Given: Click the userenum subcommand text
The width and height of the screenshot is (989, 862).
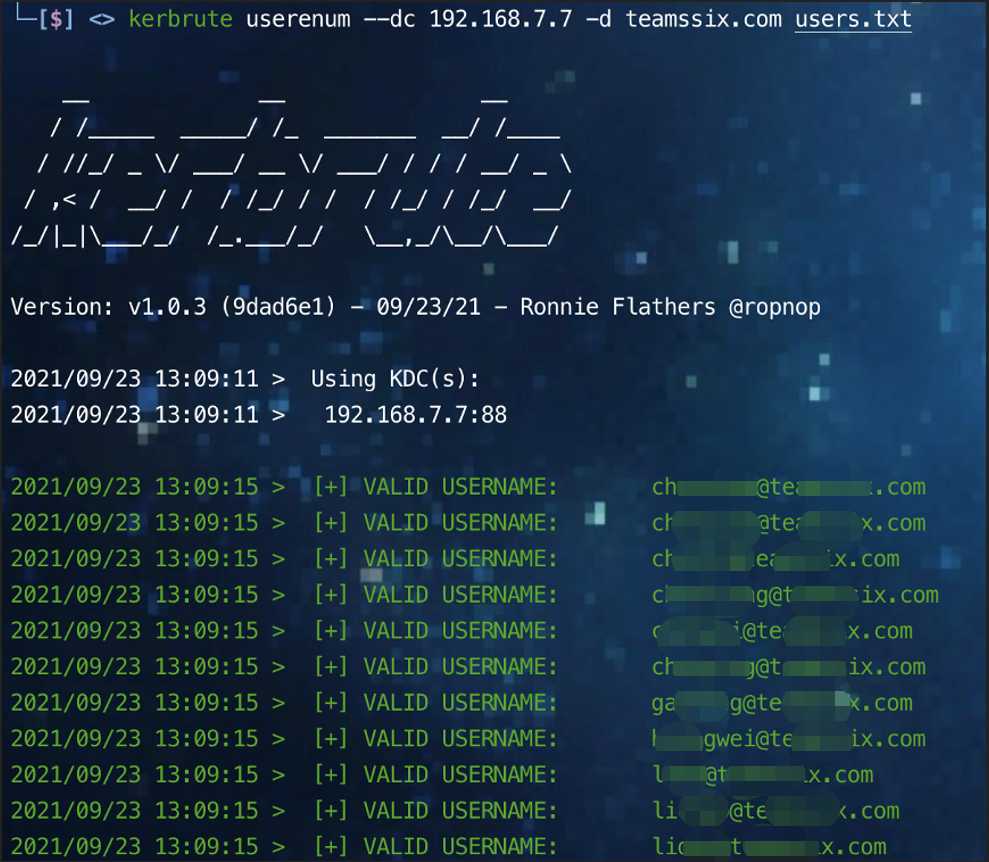Looking at the screenshot, I should click(298, 19).
